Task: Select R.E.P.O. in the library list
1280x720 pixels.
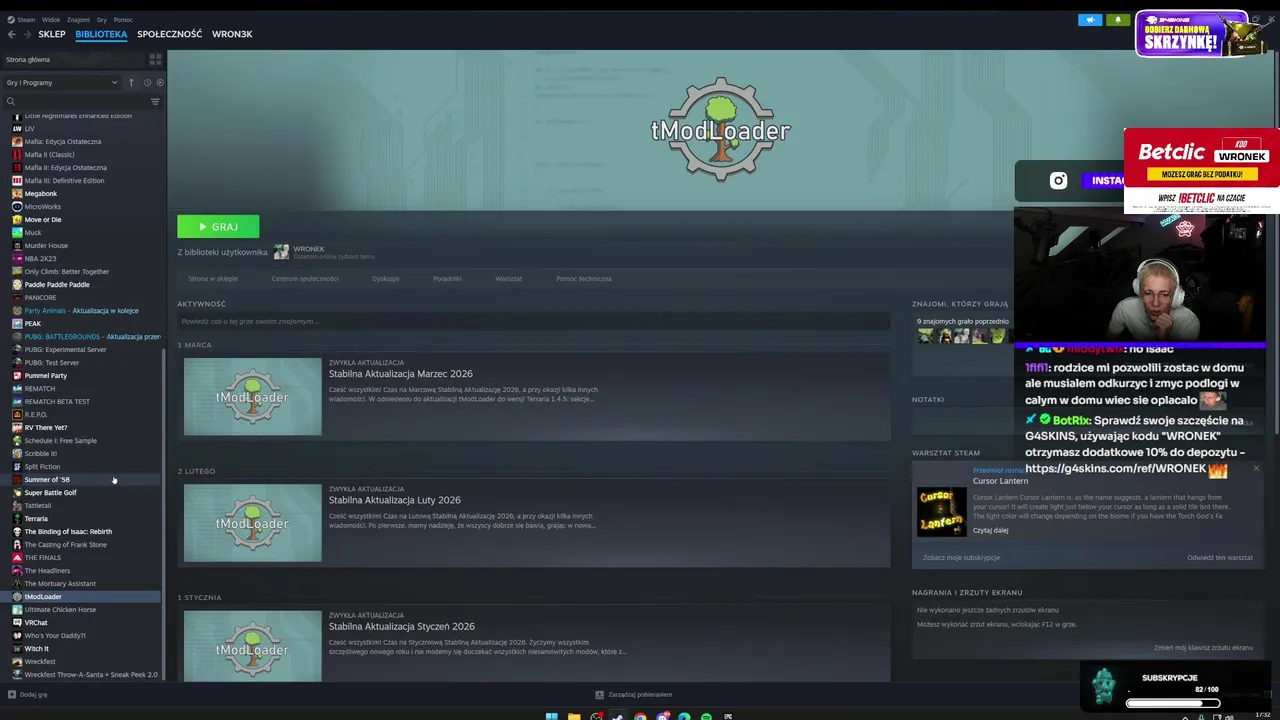Action: click(x=36, y=414)
